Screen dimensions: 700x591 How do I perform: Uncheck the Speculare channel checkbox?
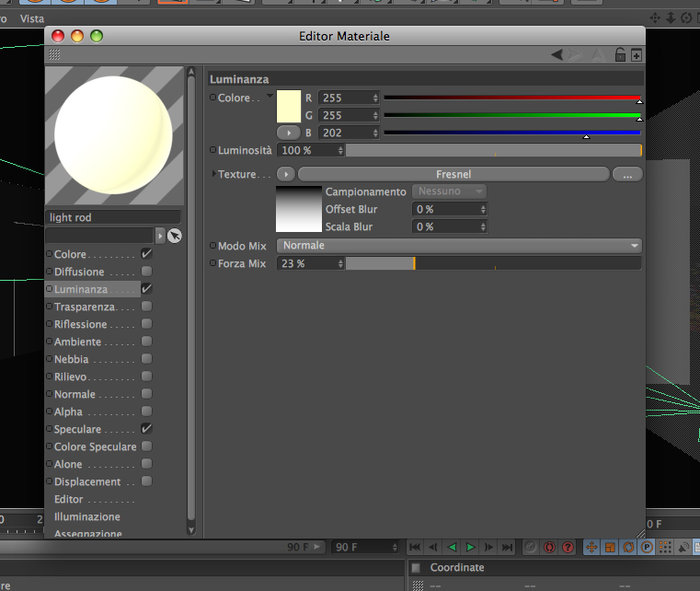(146, 429)
